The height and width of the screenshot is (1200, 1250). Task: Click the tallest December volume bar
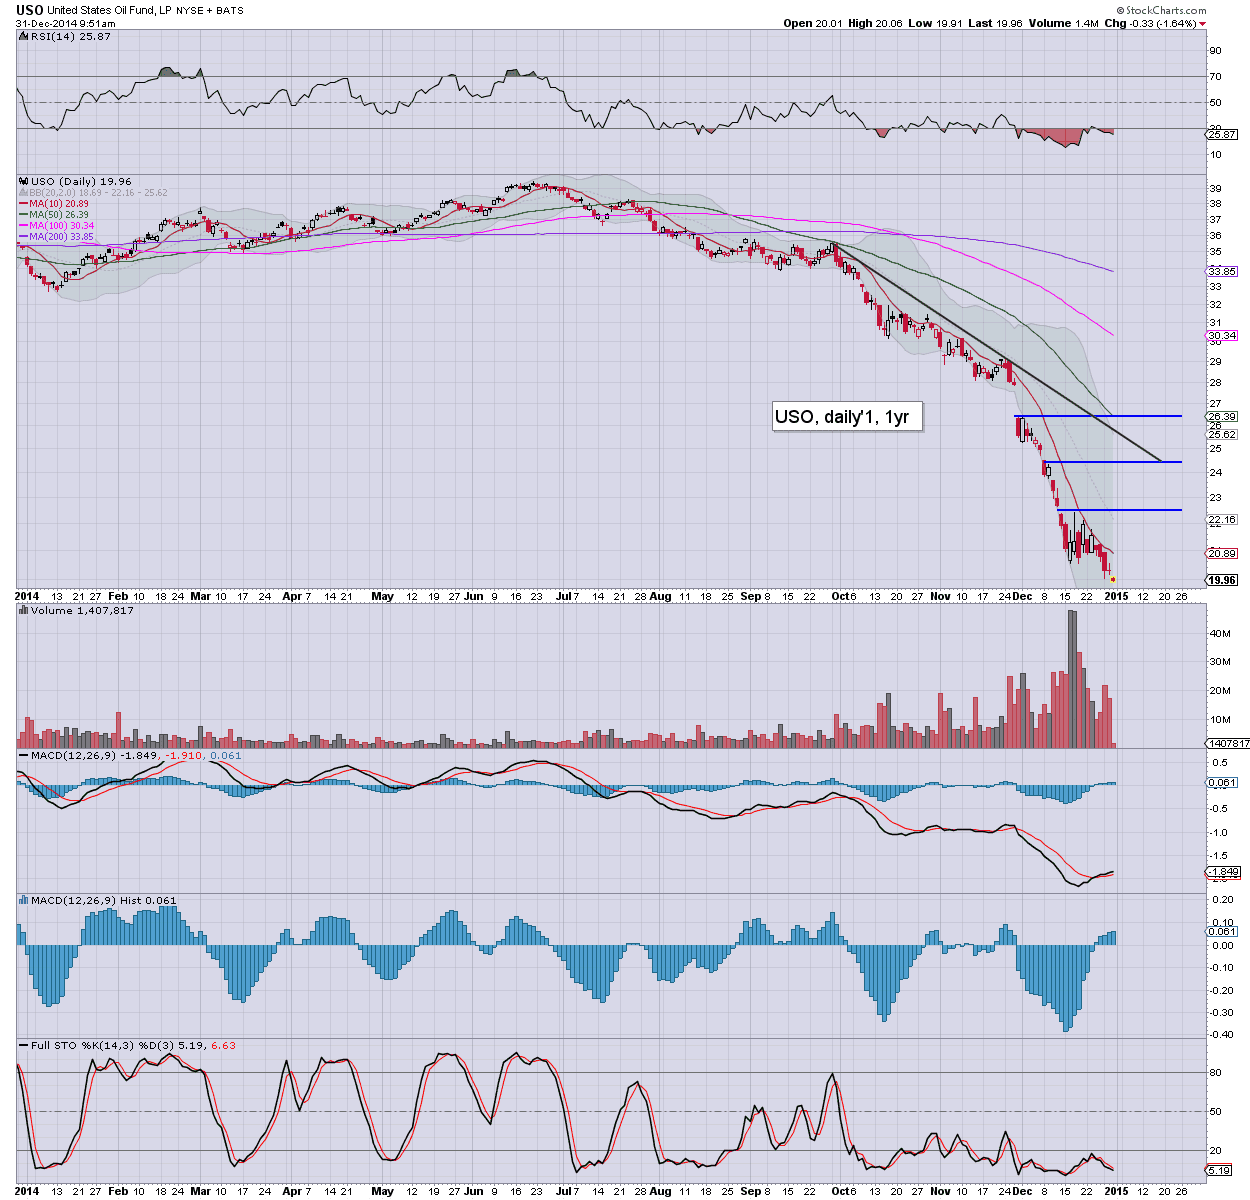coord(1072,678)
